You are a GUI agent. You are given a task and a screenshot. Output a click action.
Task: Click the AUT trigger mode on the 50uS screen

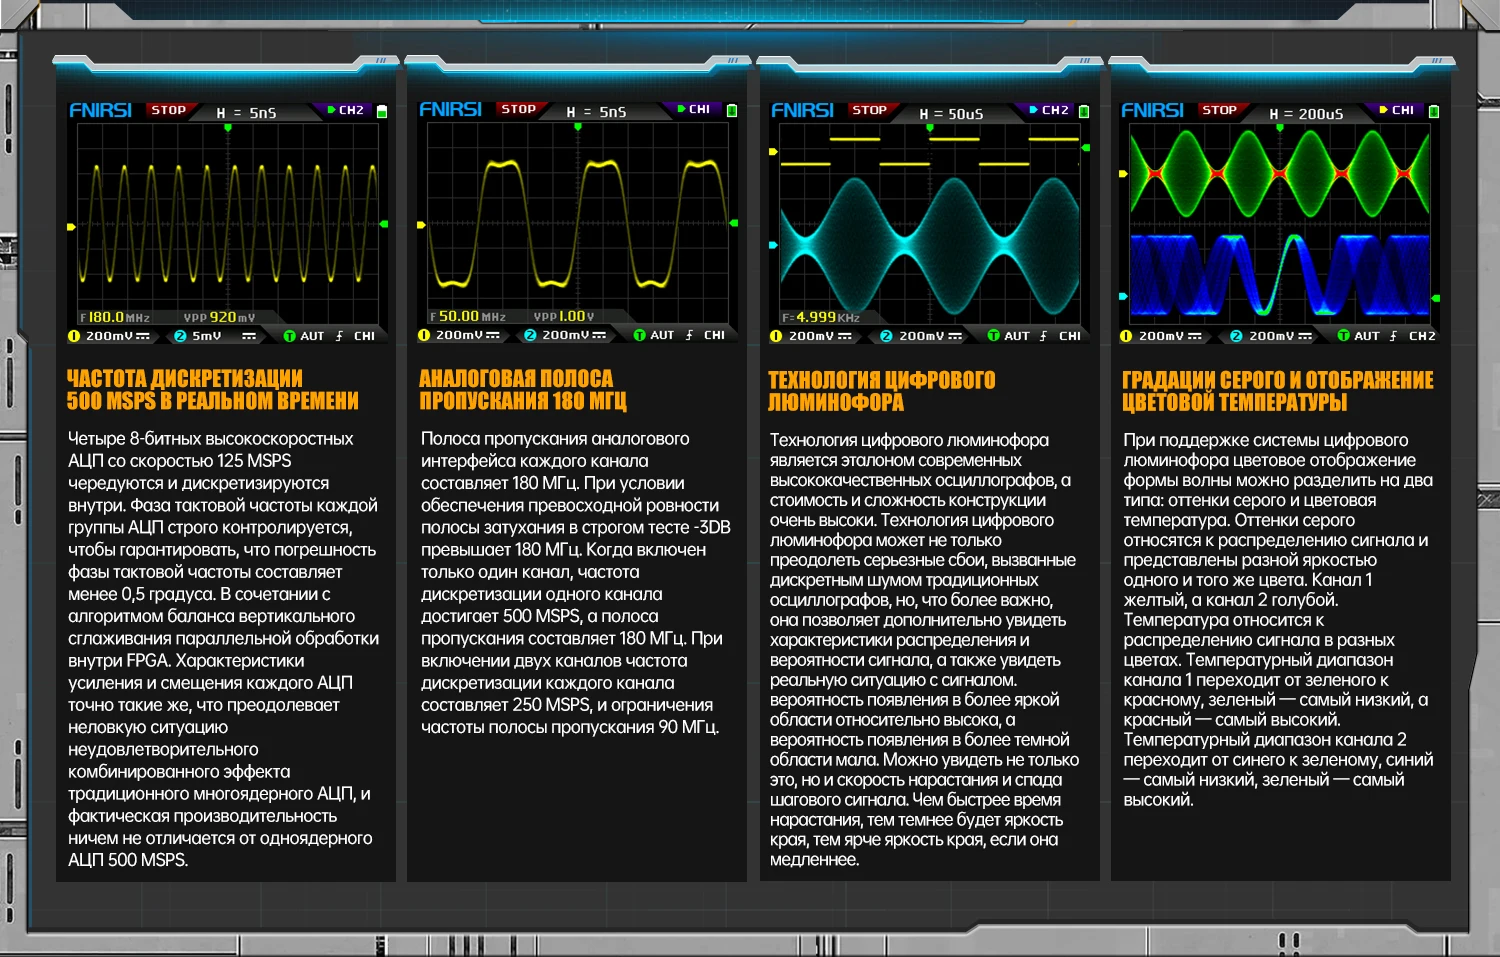(x=1017, y=336)
